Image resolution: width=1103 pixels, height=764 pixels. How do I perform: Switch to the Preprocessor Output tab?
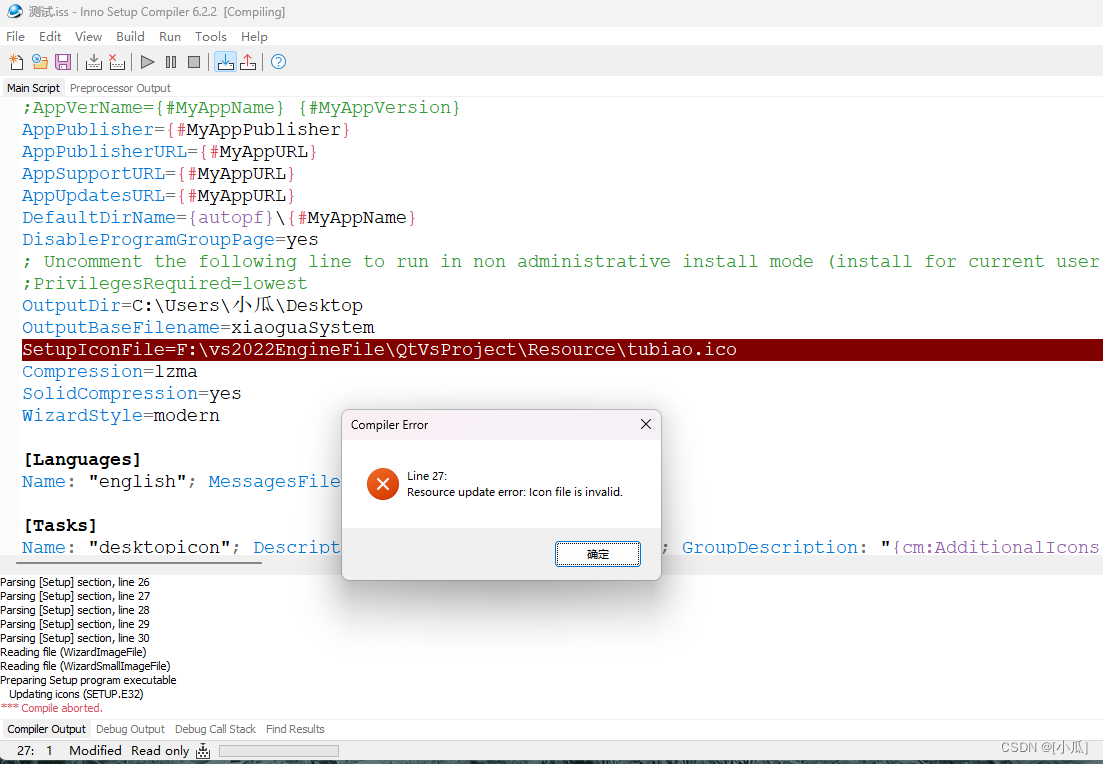tap(120, 88)
